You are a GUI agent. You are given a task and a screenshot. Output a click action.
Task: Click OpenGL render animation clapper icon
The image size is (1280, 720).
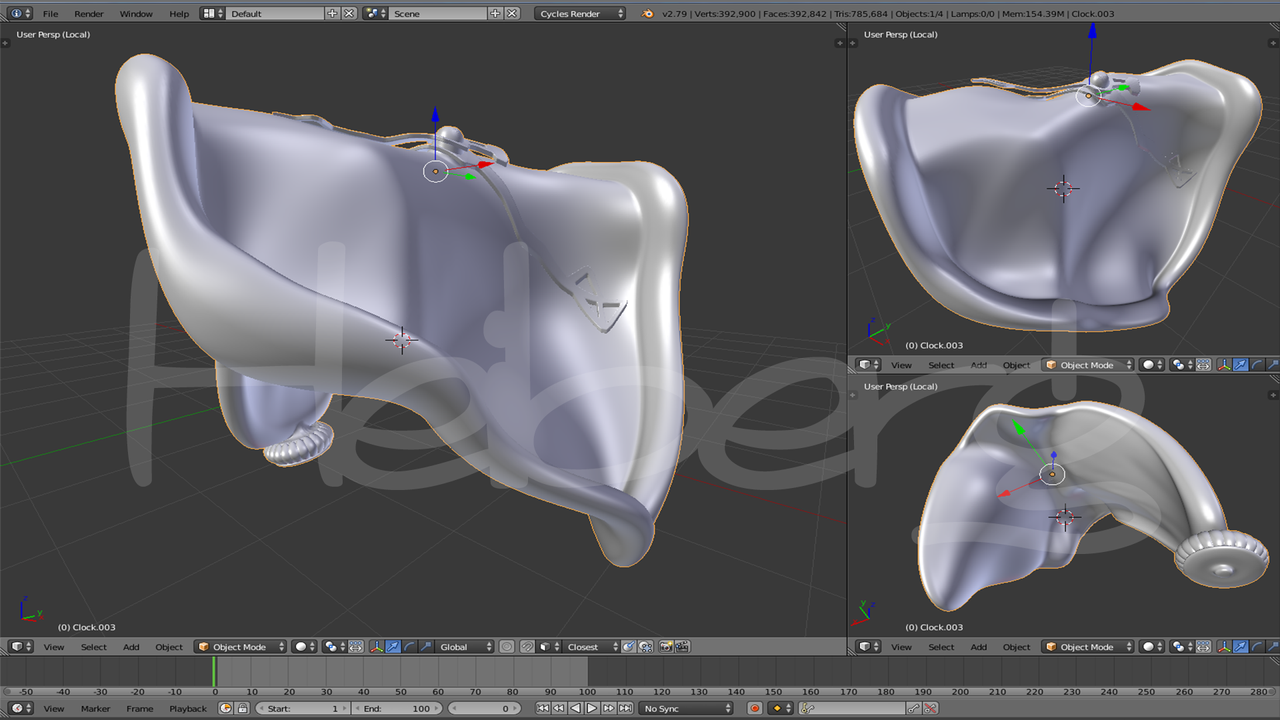[682, 647]
